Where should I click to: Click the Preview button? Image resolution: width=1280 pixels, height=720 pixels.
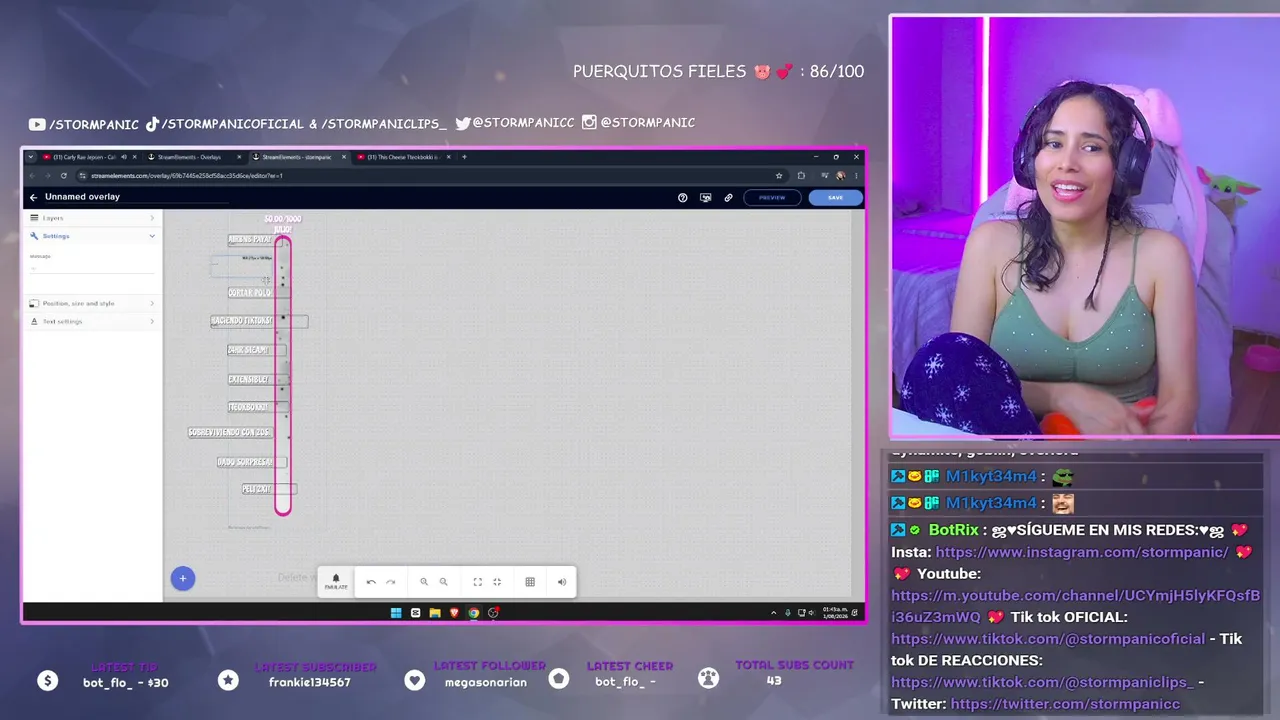point(772,198)
